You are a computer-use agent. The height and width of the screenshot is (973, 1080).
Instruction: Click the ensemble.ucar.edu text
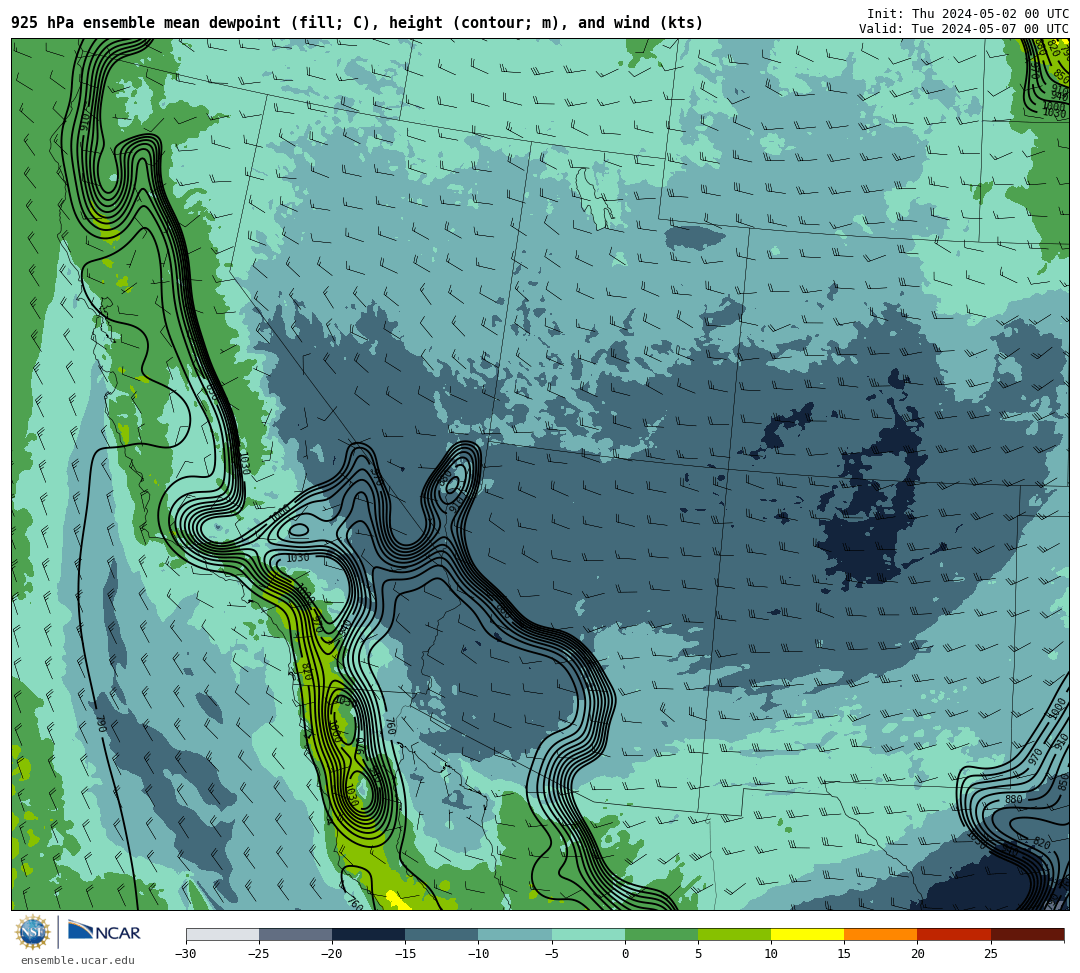(x=78, y=960)
